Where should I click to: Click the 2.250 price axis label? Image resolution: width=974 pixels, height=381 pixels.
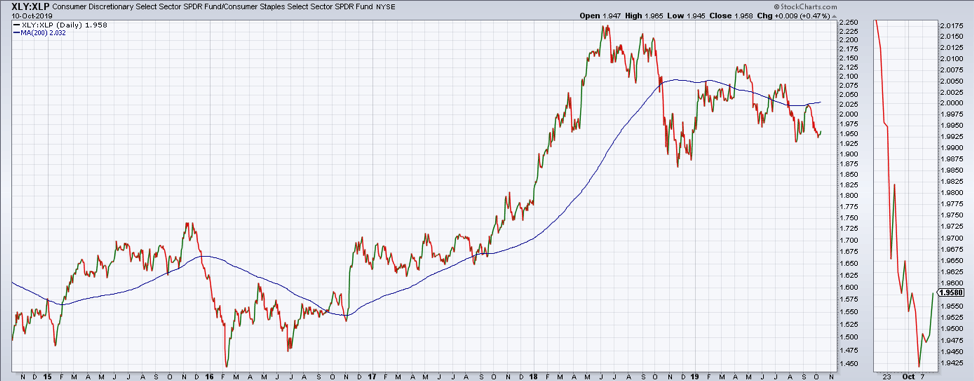coord(848,23)
